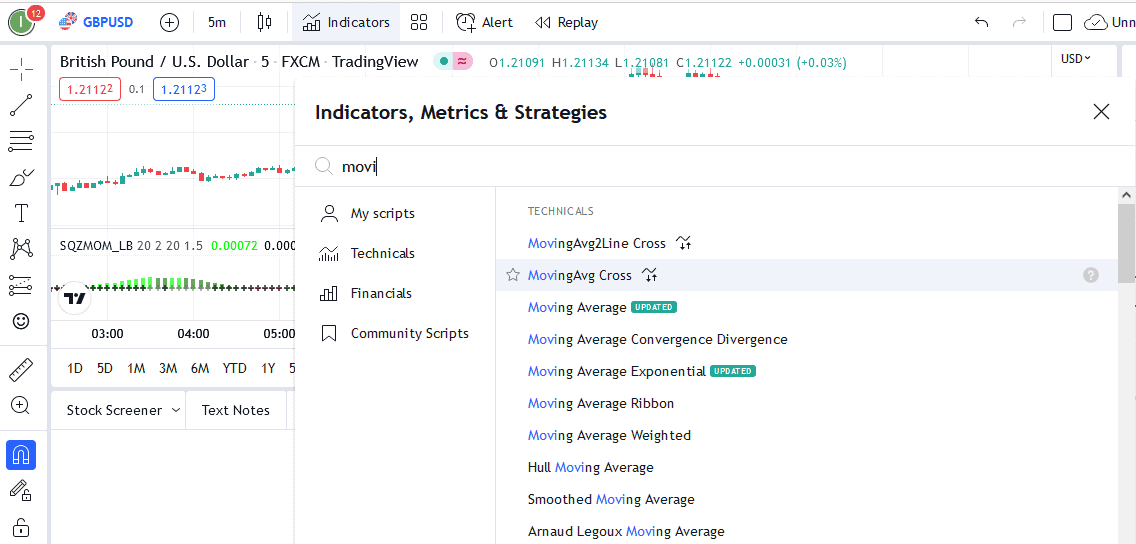This screenshot has width=1136, height=544.
Task: Favorite MovingAvg Cross with star icon
Action: click(x=513, y=275)
